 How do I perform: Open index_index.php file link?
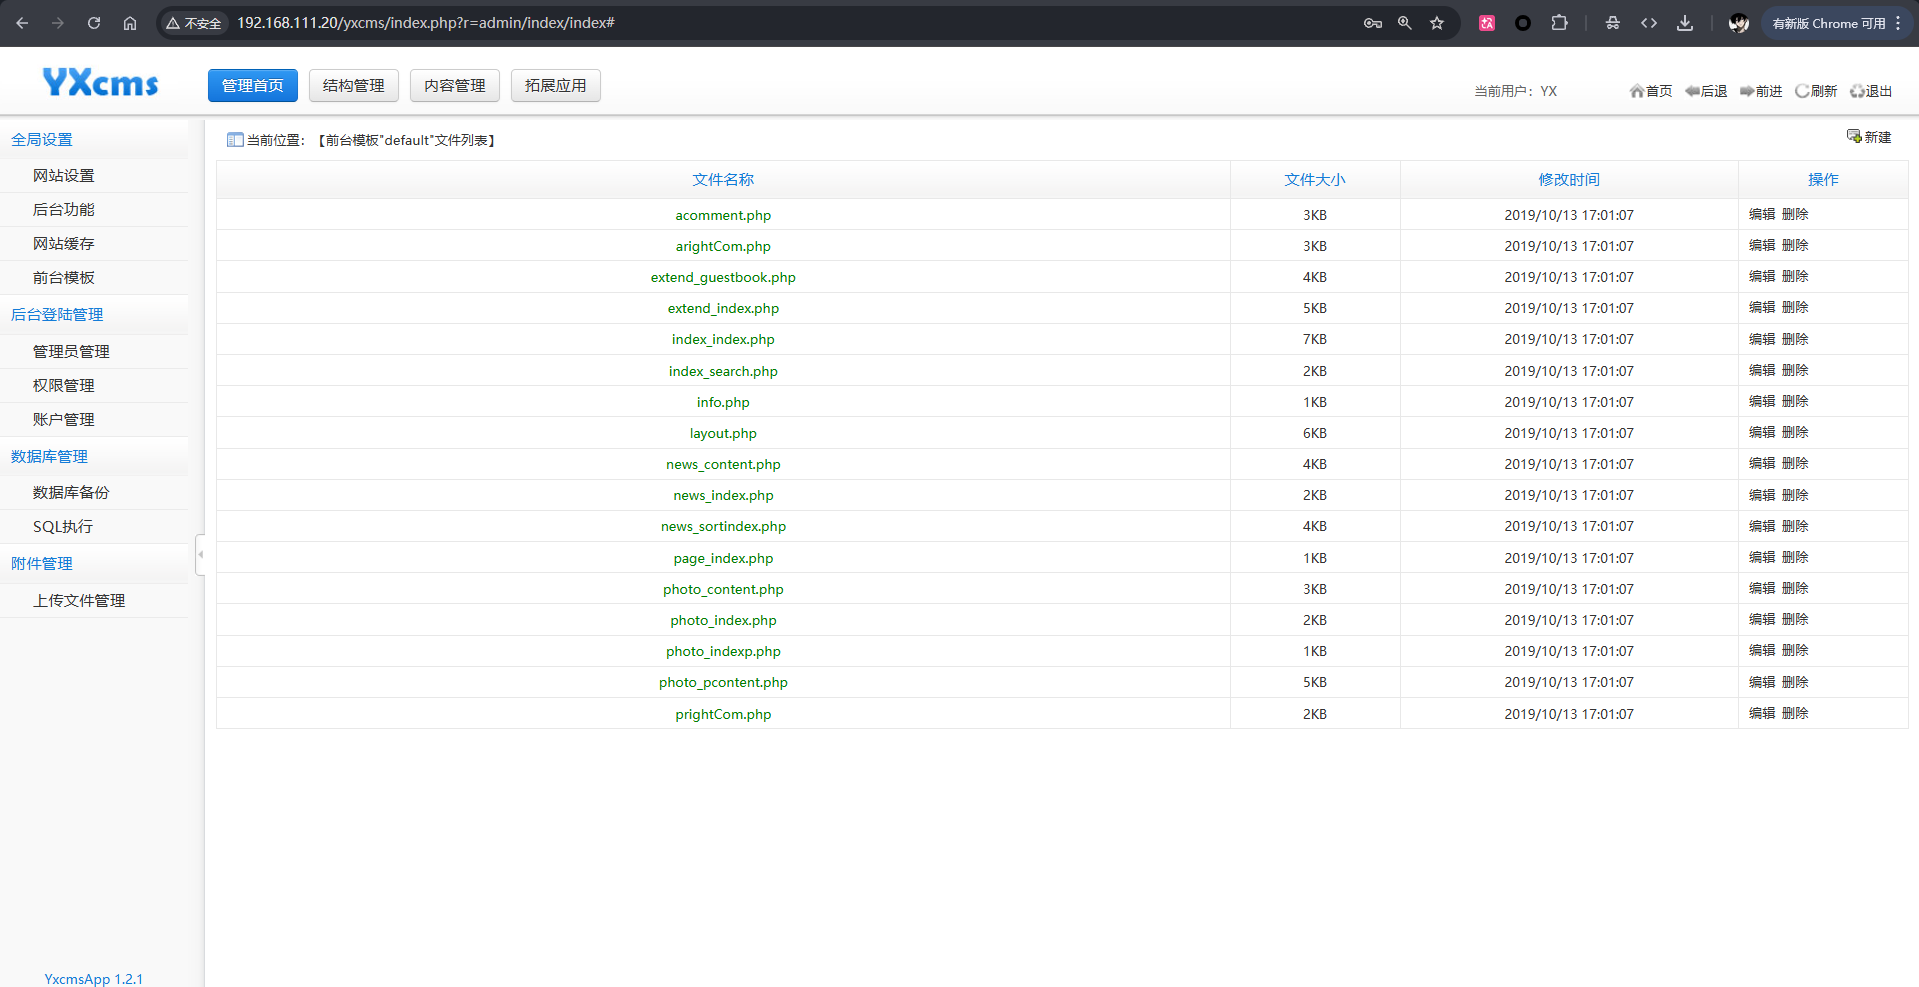(723, 340)
